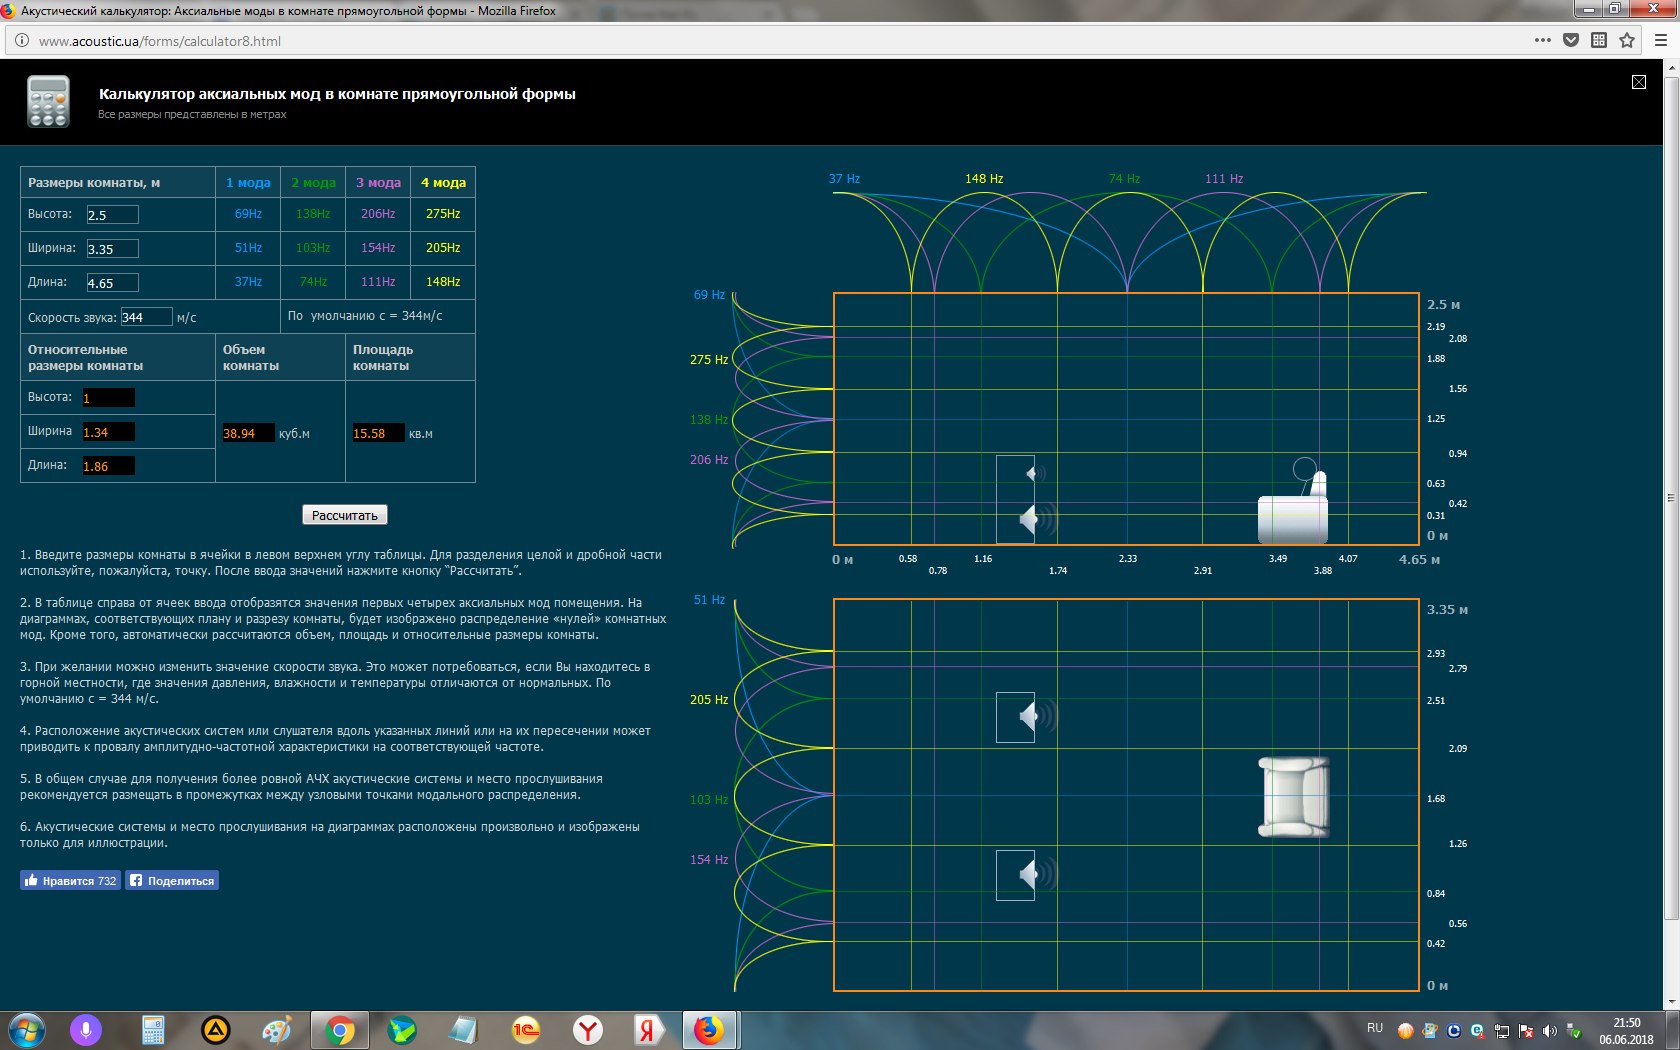Open the page actions three-dot menu
1680x1050 pixels.
1543,41
